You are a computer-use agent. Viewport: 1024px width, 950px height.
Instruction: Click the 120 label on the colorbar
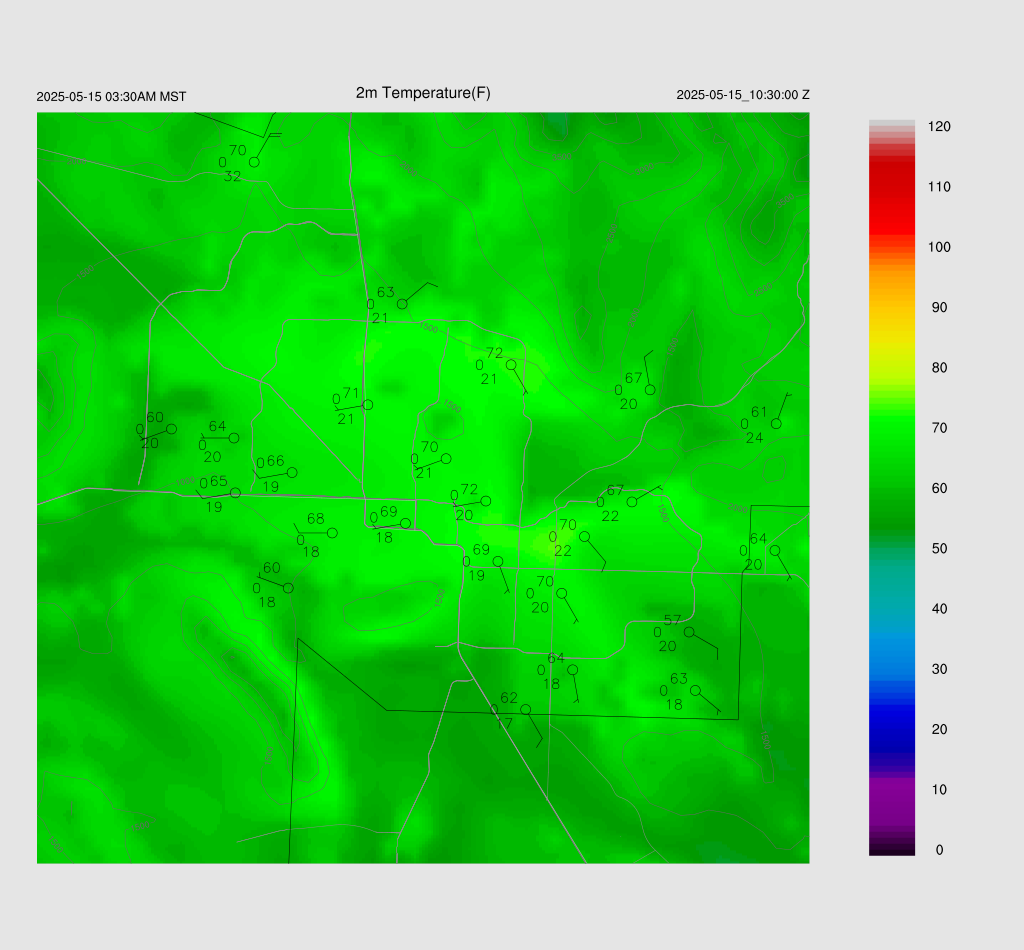[x=939, y=127]
